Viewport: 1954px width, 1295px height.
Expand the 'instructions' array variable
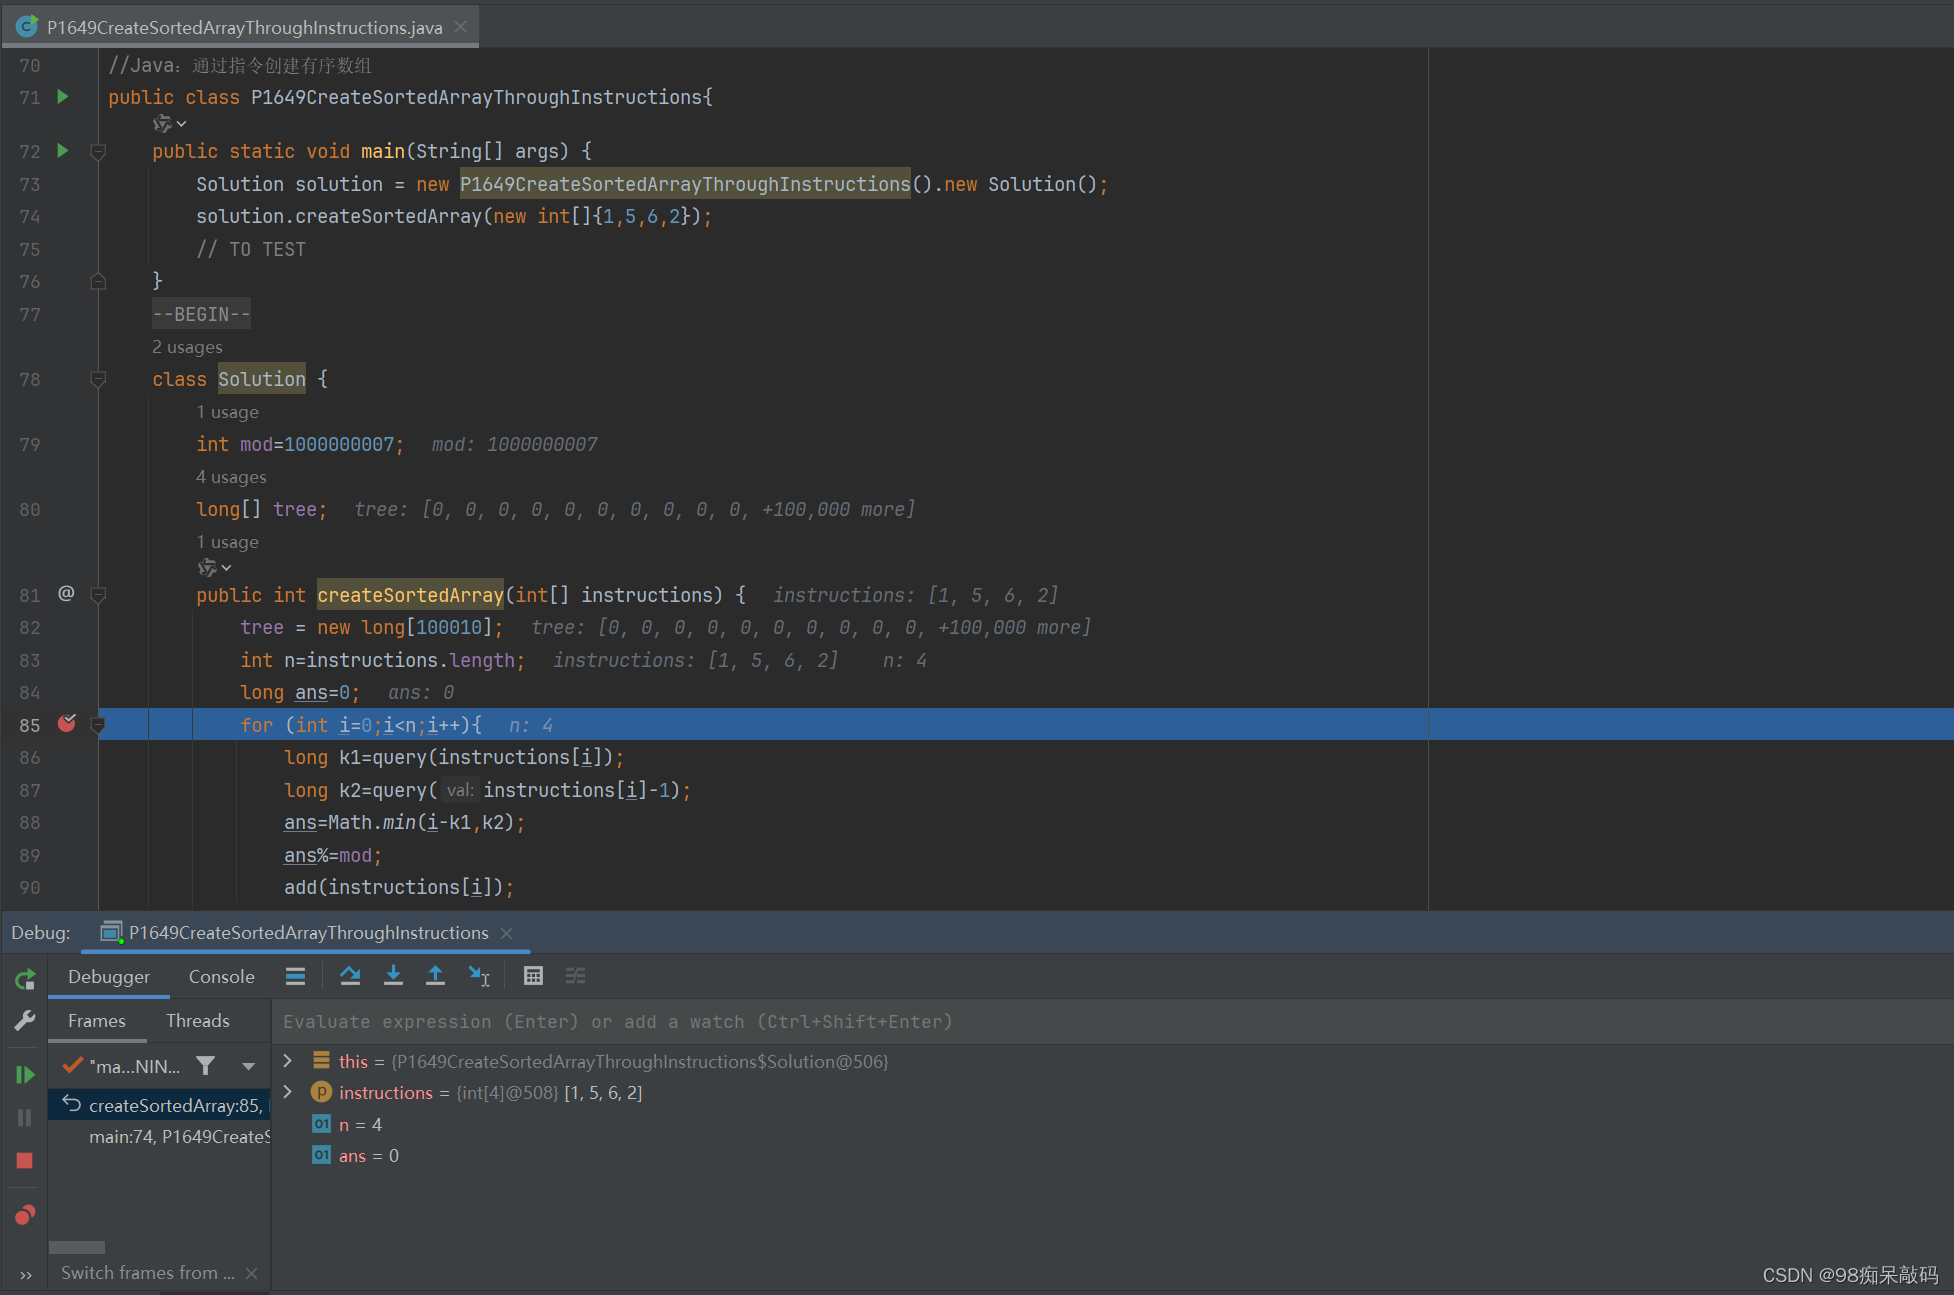[288, 1092]
